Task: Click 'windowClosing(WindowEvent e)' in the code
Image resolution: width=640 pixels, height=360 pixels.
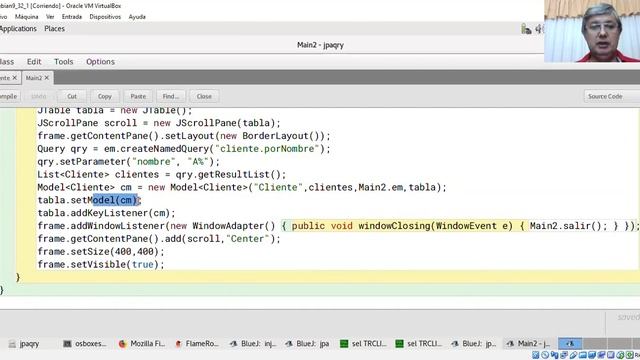Action: (x=435, y=226)
